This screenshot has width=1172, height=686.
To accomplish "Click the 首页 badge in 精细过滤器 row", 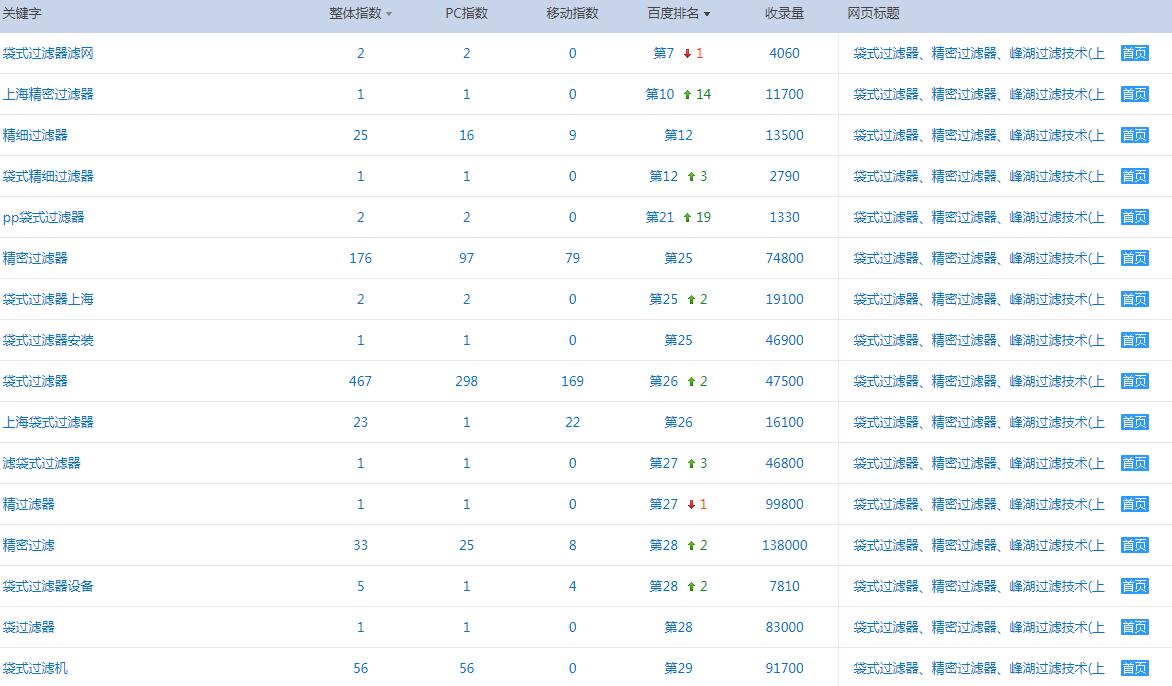I will click(x=1134, y=135).
